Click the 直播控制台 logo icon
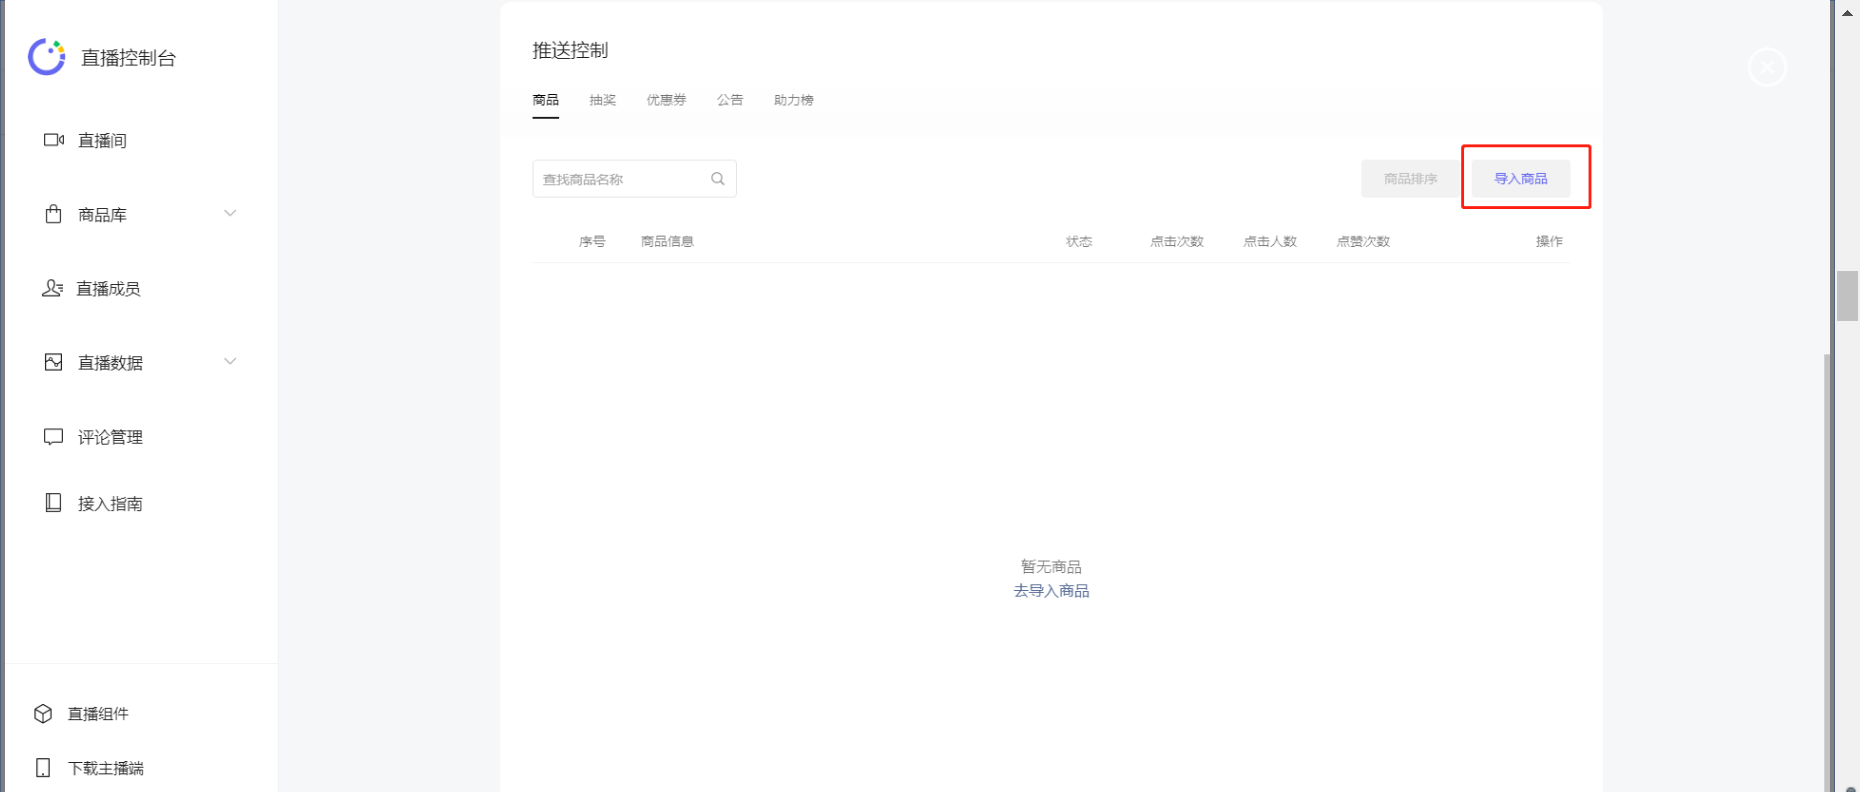This screenshot has height=792, width=1860. click(x=46, y=57)
